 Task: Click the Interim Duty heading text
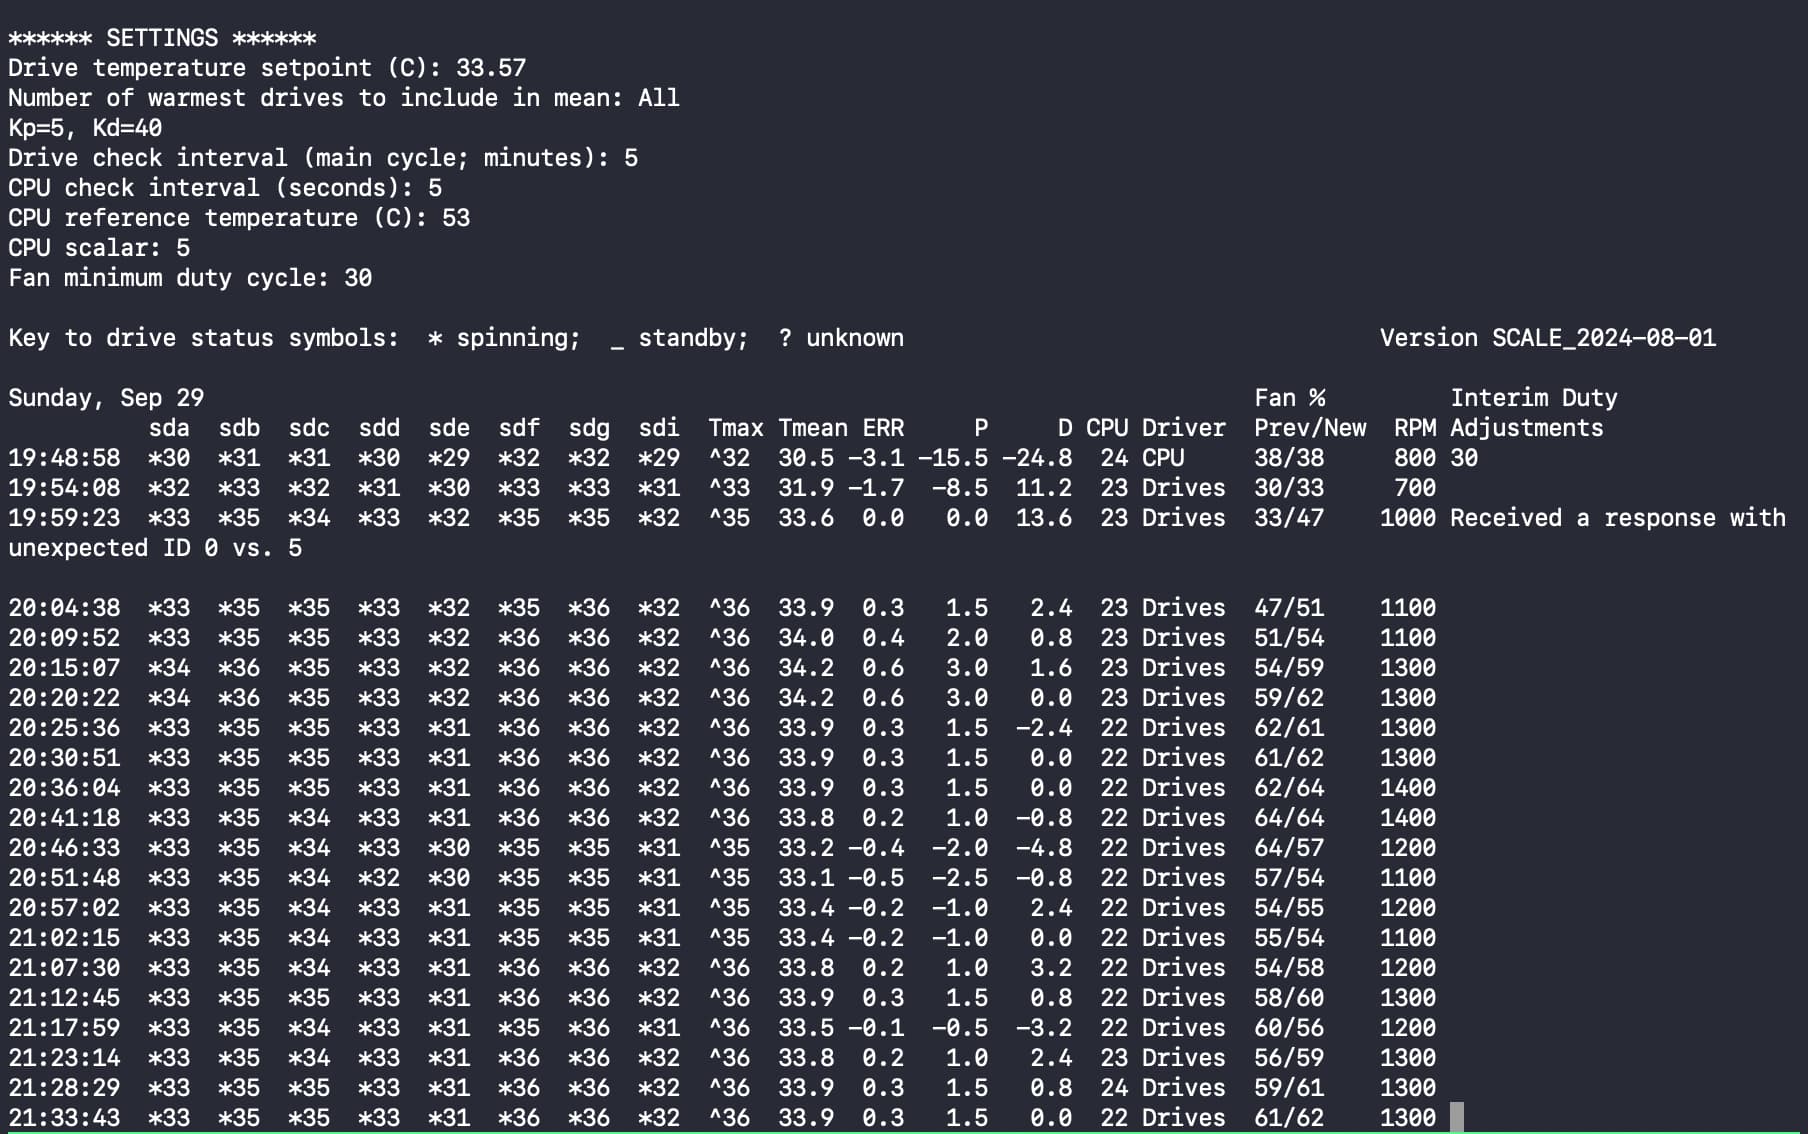coord(1533,398)
